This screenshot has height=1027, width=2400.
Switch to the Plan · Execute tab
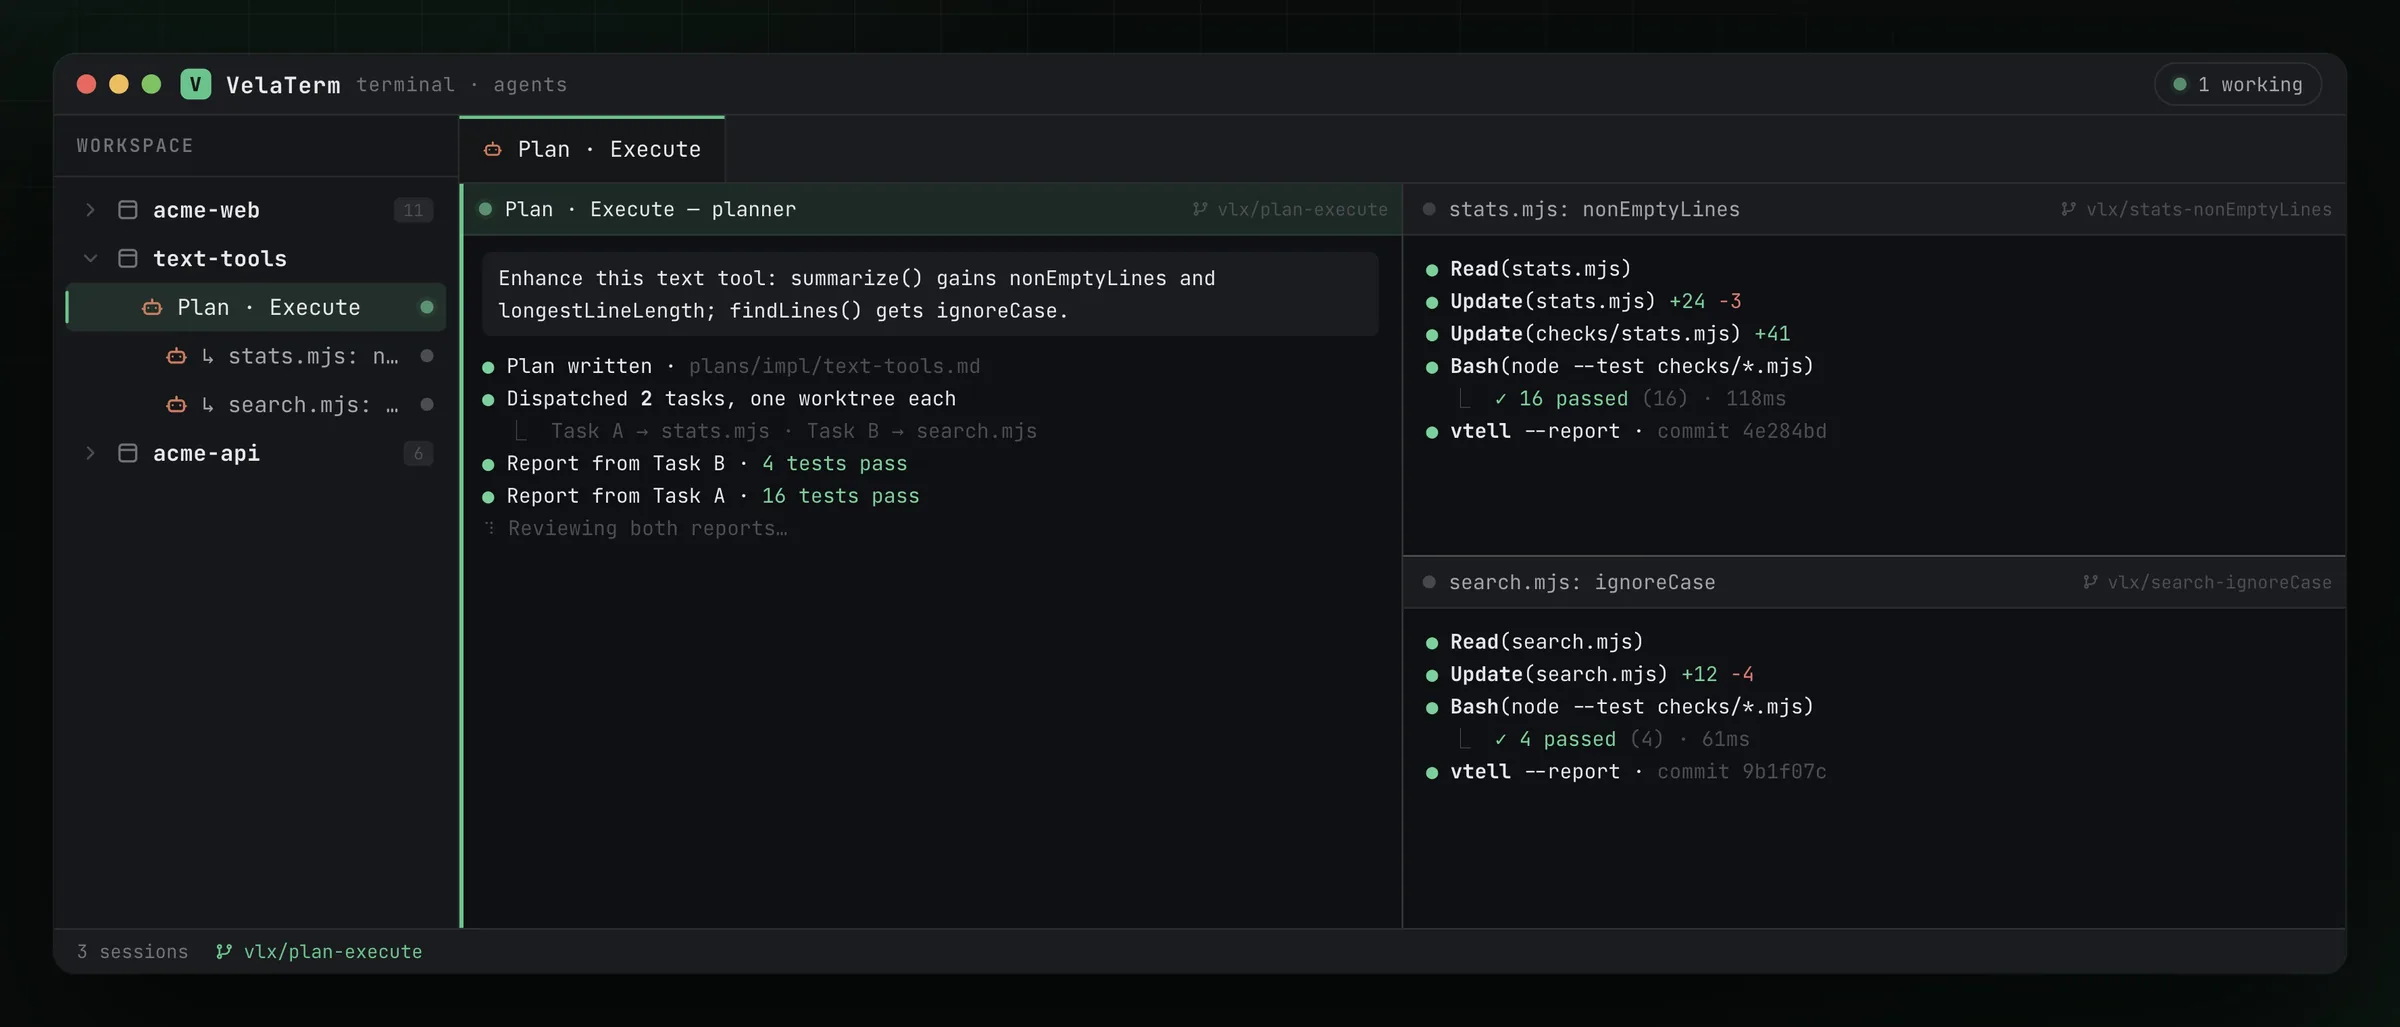pyautogui.click(x=592, y=149)
